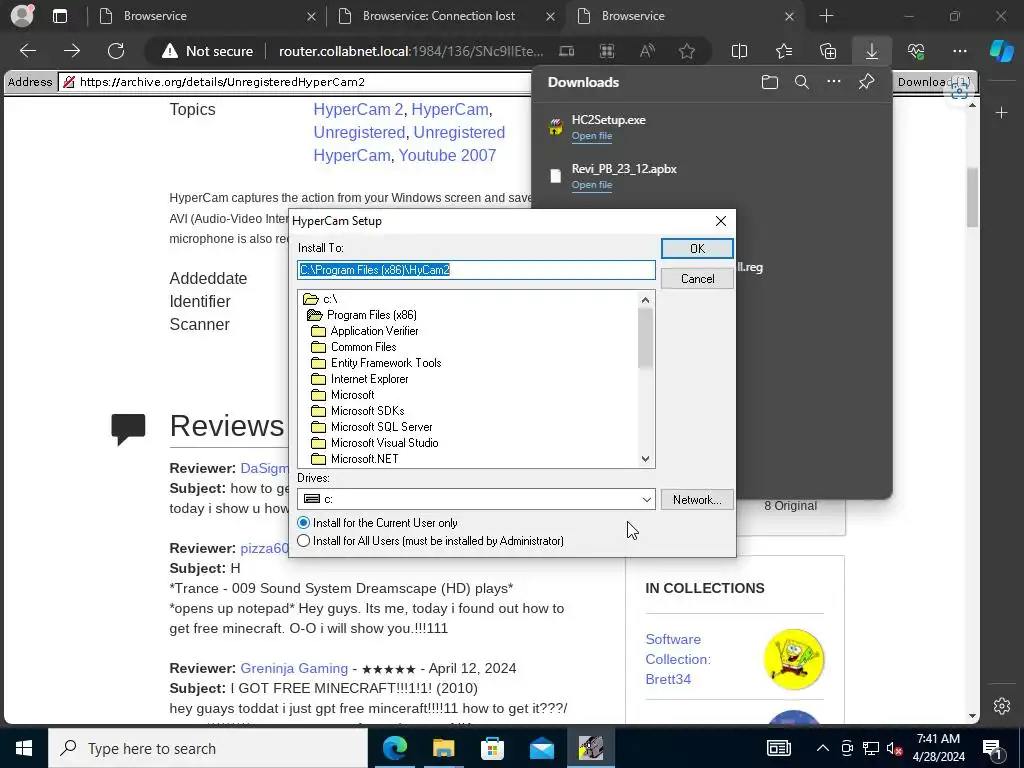Screen dimensions: 1024x768
Task: Open File Explorer from taskbar
Action: 443,748
